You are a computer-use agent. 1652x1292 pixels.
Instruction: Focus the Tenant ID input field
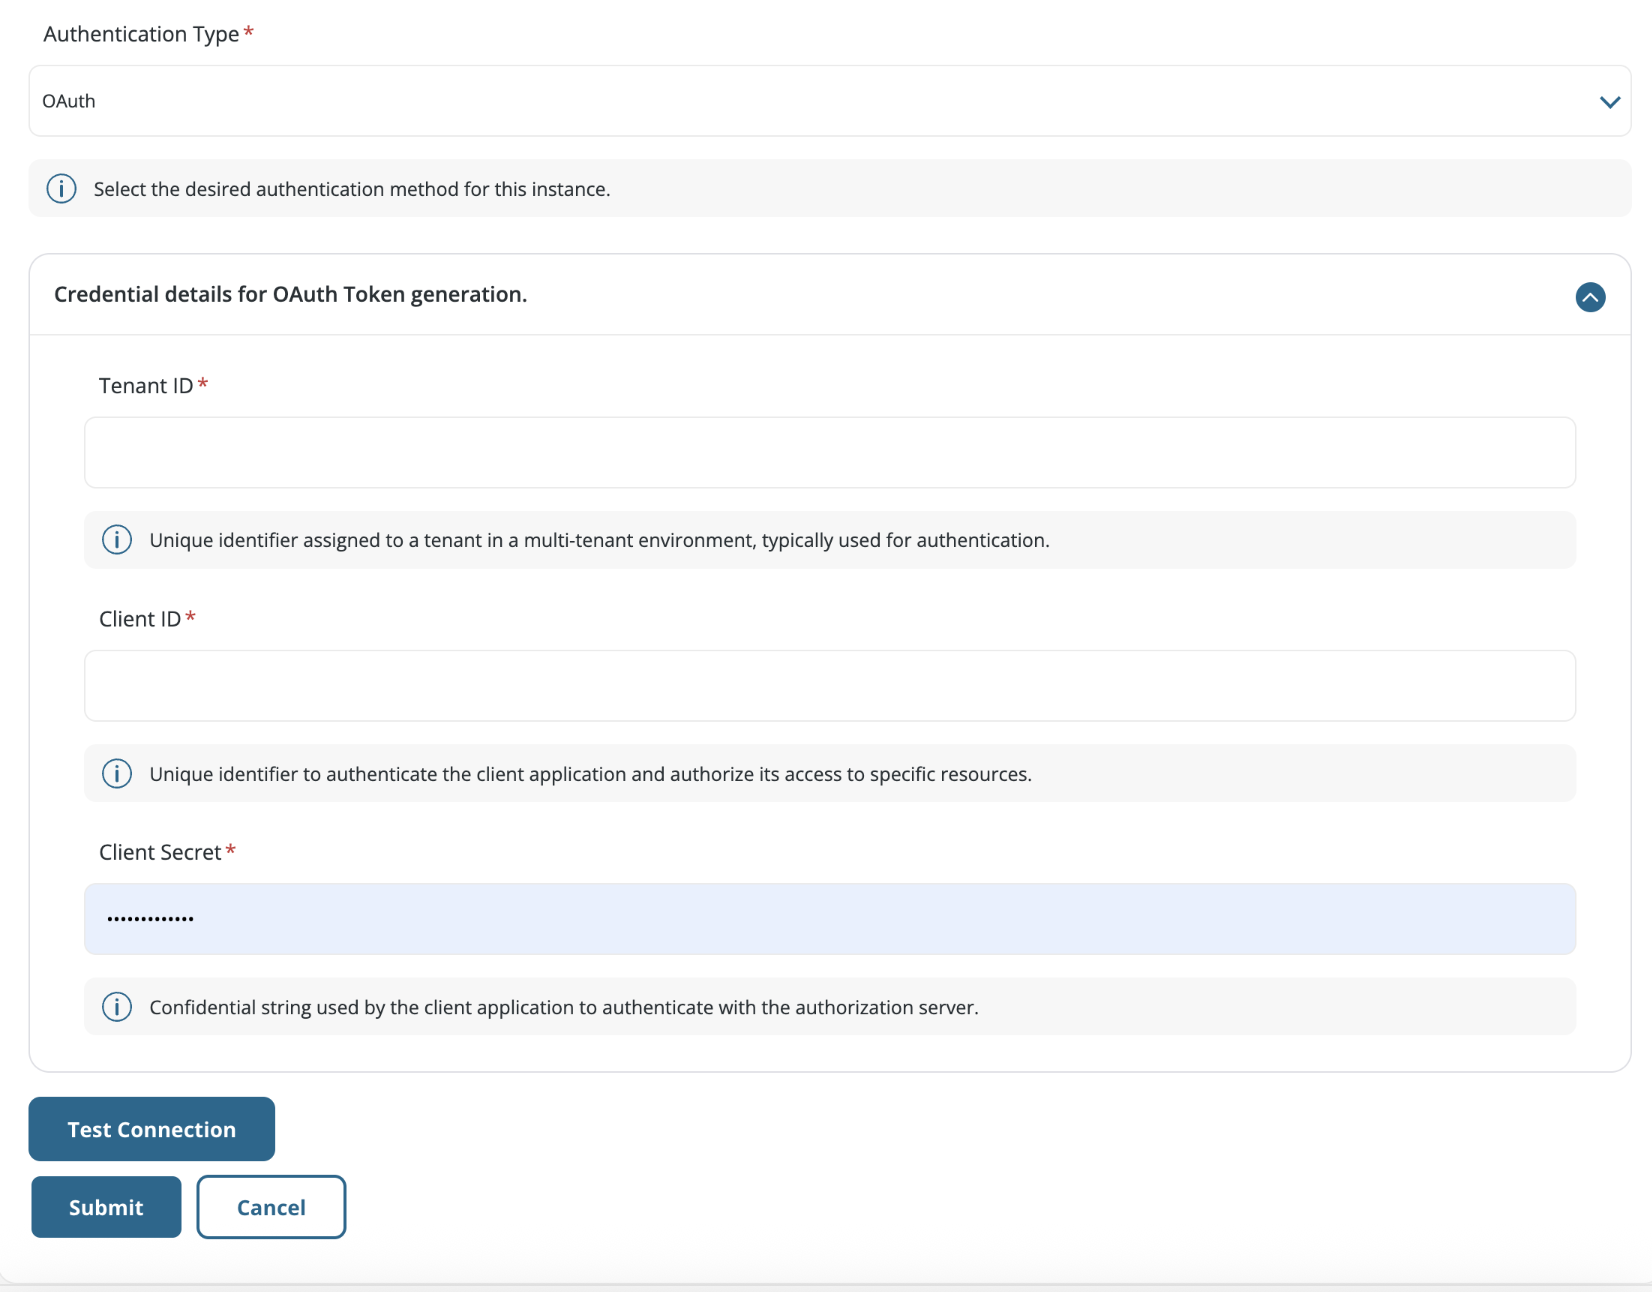[x=830, y=453]
